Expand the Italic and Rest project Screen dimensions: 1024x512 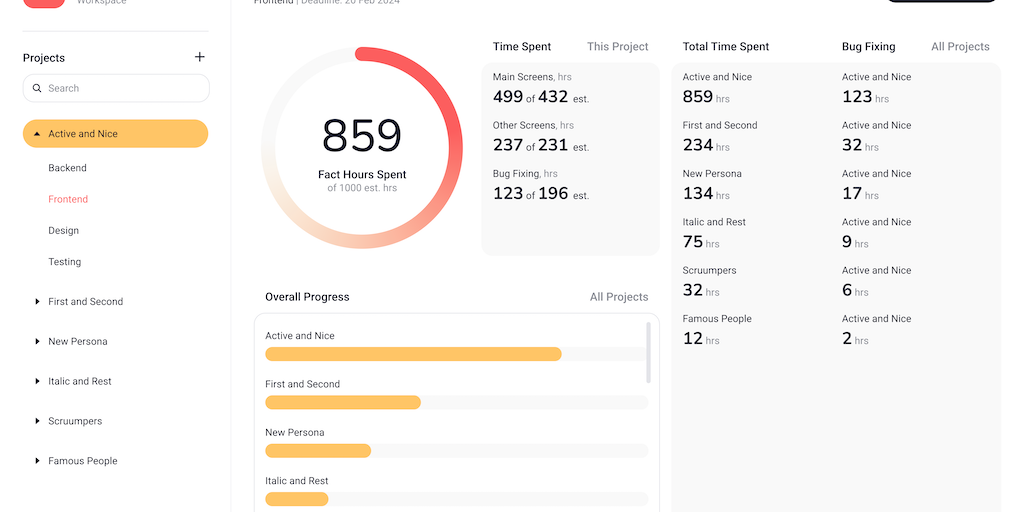pyautogui.click(x=37, y=381)
